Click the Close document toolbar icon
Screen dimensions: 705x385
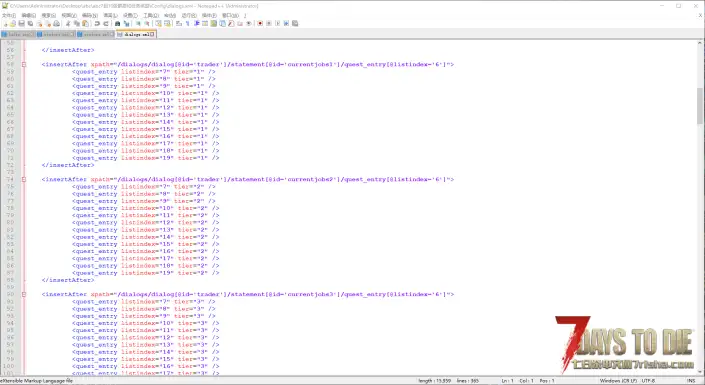tap(40, 23)
